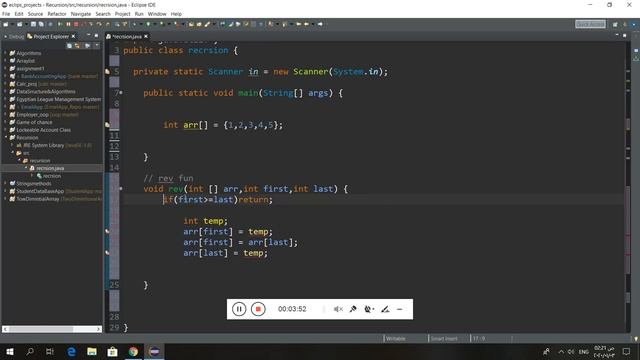The width and height of the screenshot is (640, 360).
Task: Open the Navigate menu
Action: point(81,14)
